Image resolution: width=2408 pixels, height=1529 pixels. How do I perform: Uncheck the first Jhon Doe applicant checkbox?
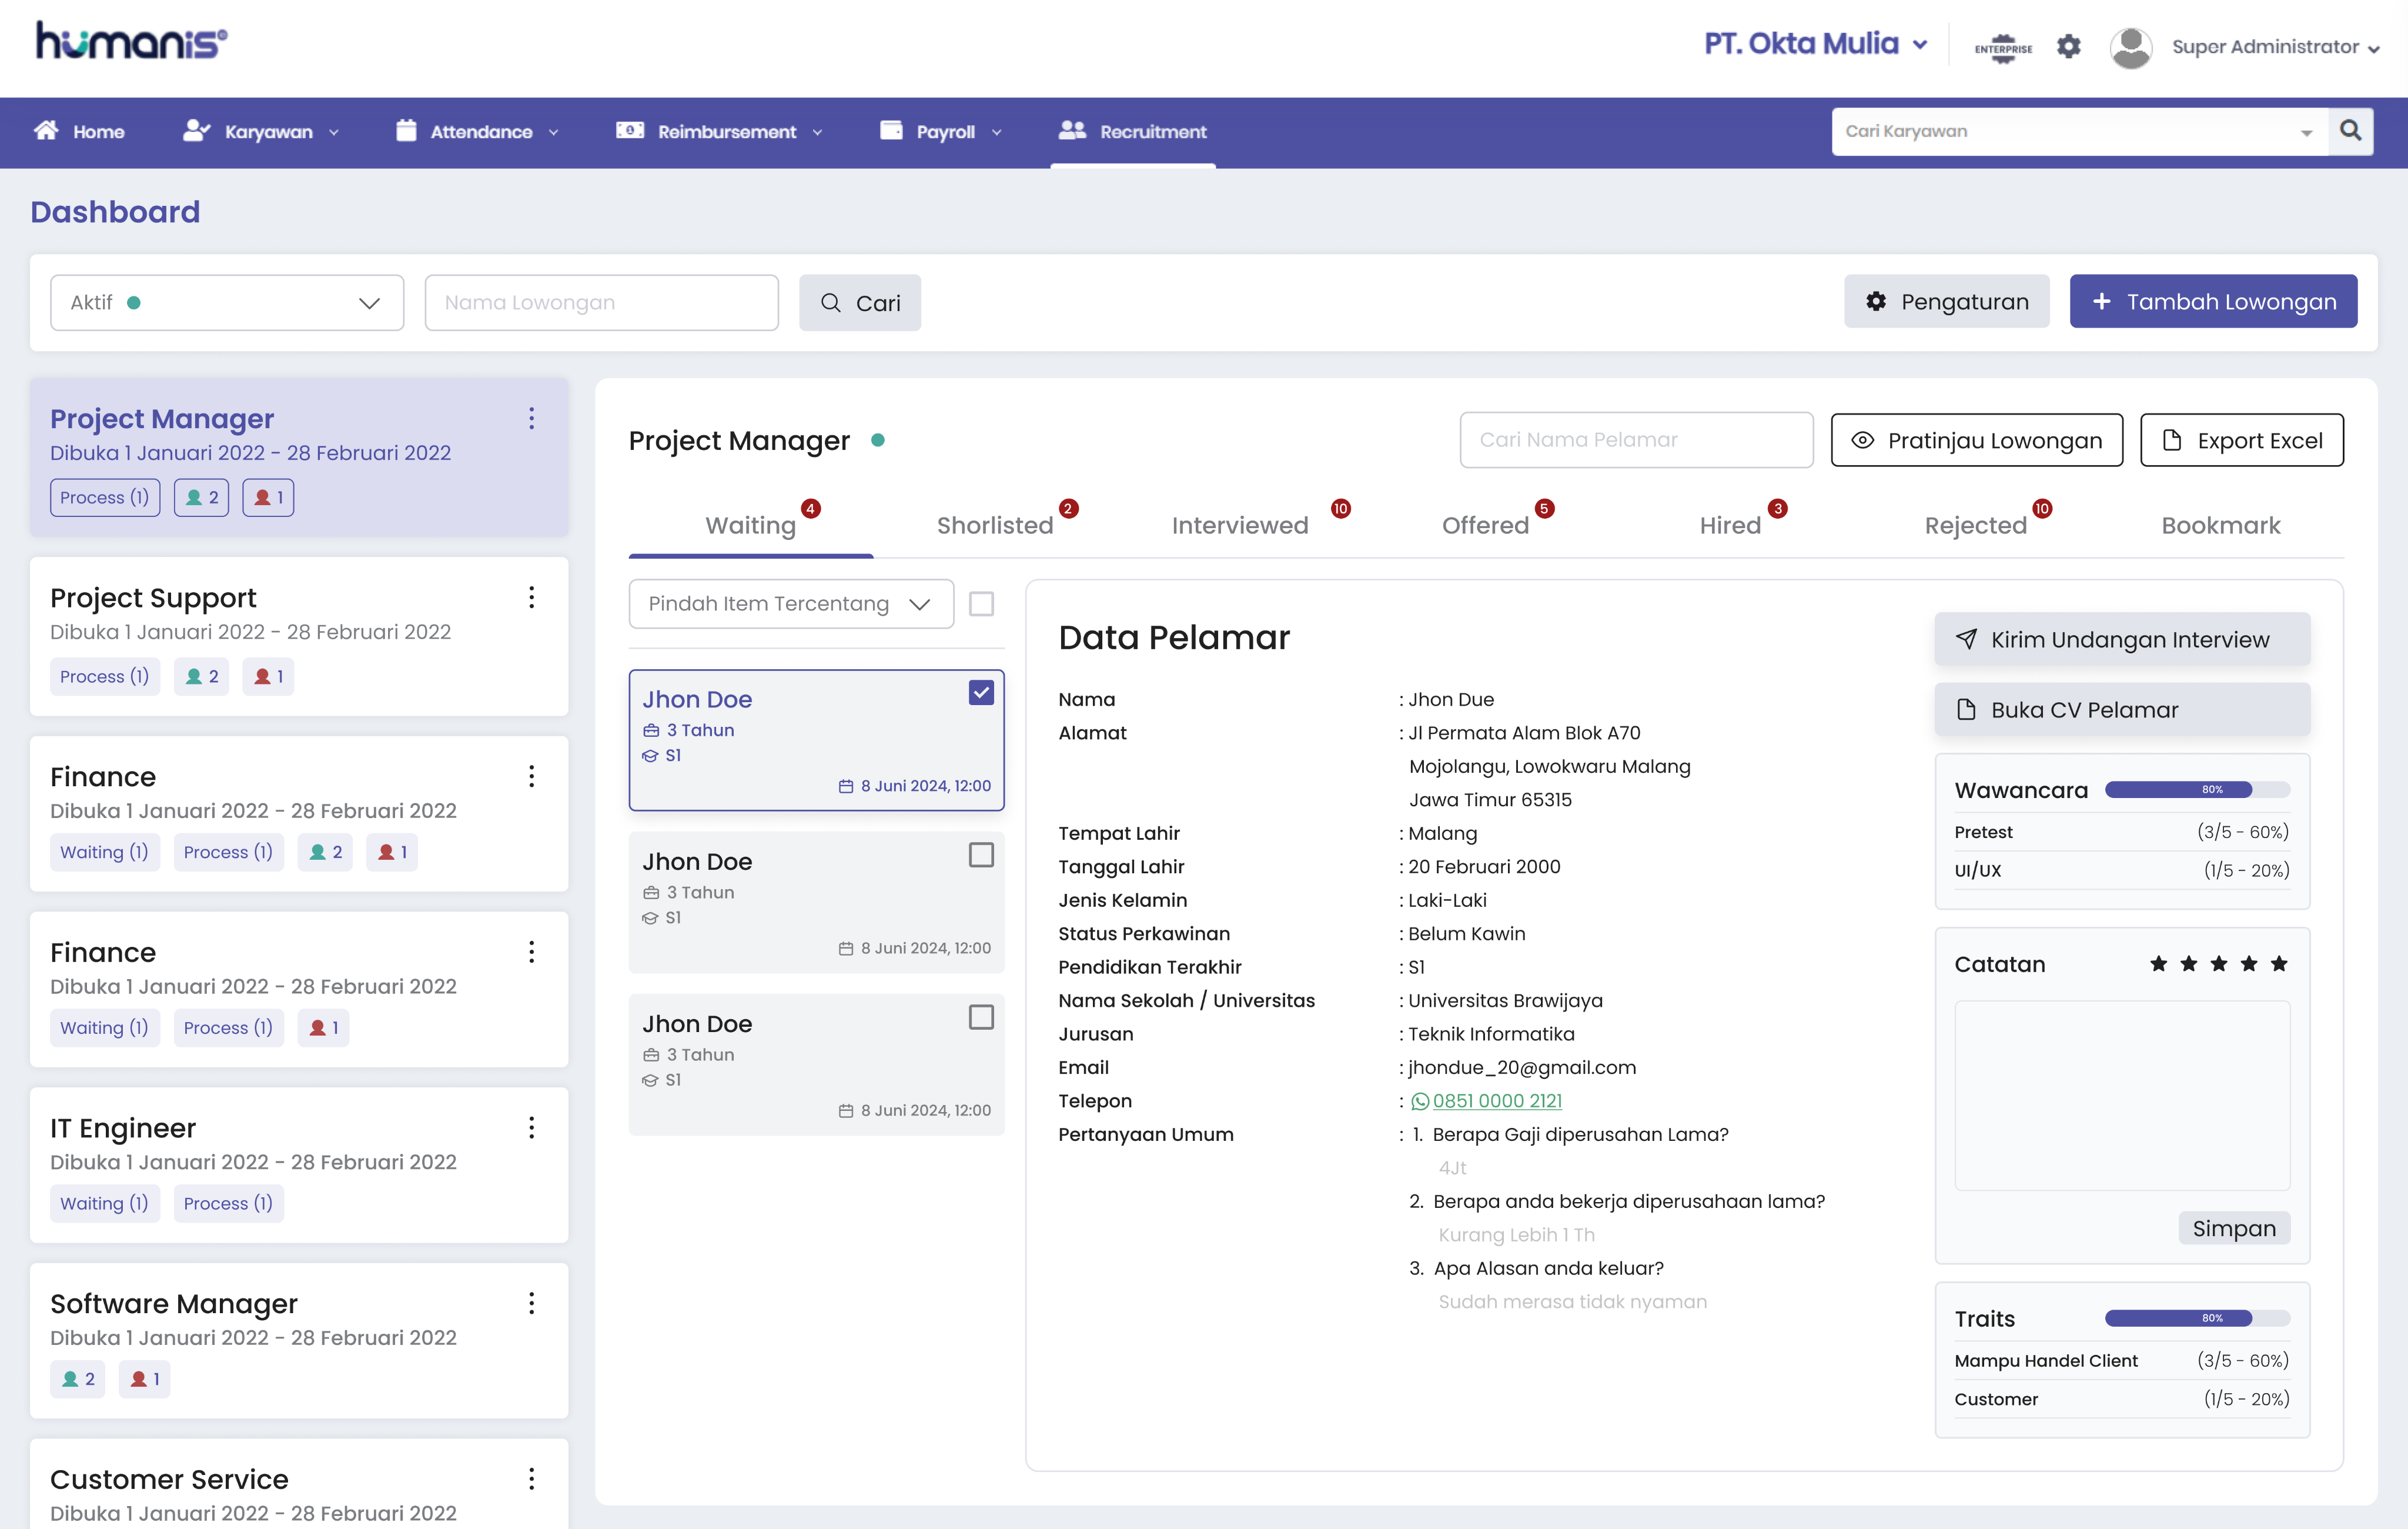tap(981, 692)
